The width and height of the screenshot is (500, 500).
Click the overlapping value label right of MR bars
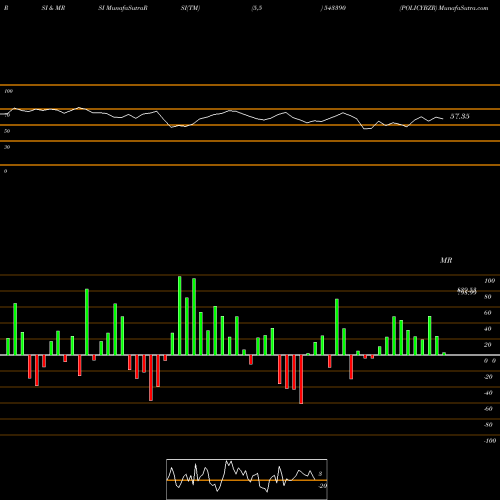coord(467,291)
